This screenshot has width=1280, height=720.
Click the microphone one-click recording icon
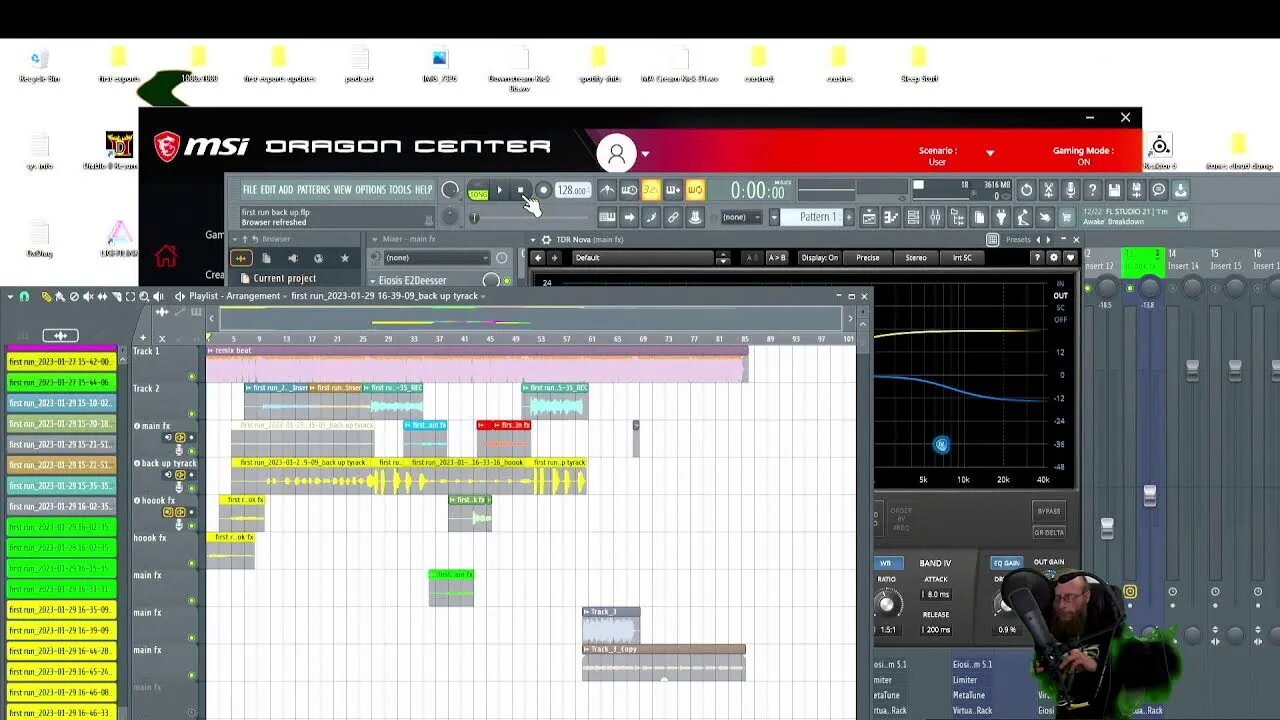(x=1070, y=190)
